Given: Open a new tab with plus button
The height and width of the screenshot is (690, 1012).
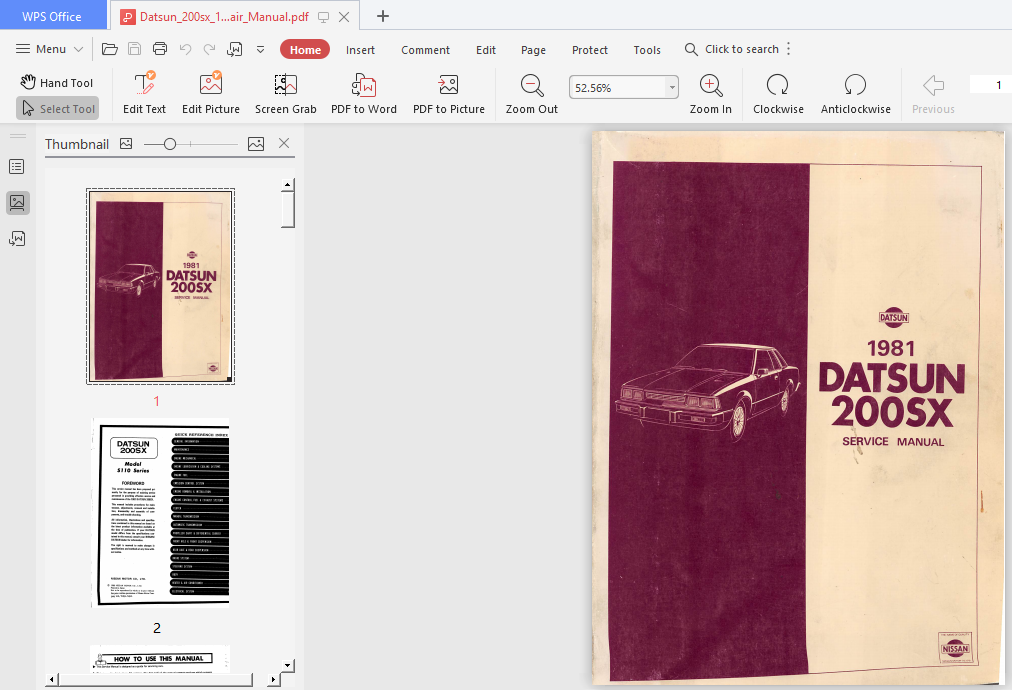Looking at the screenshot, I should pos(383,16).
